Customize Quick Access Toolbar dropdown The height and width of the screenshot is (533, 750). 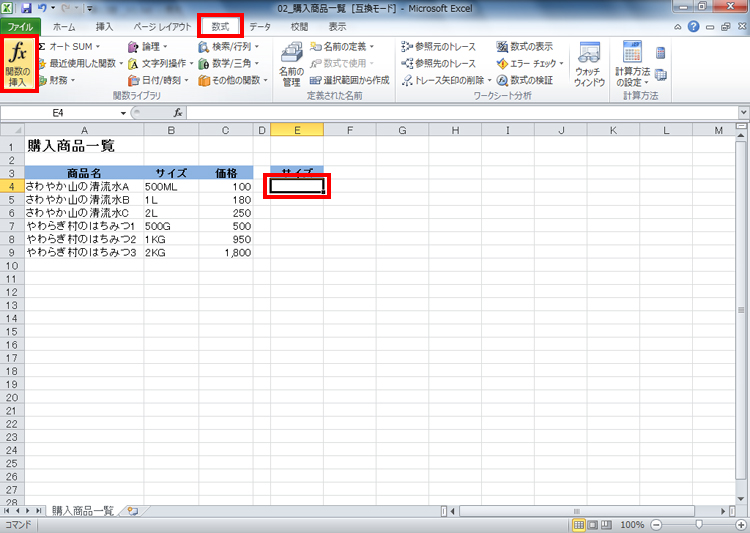(x=90, y=9)
